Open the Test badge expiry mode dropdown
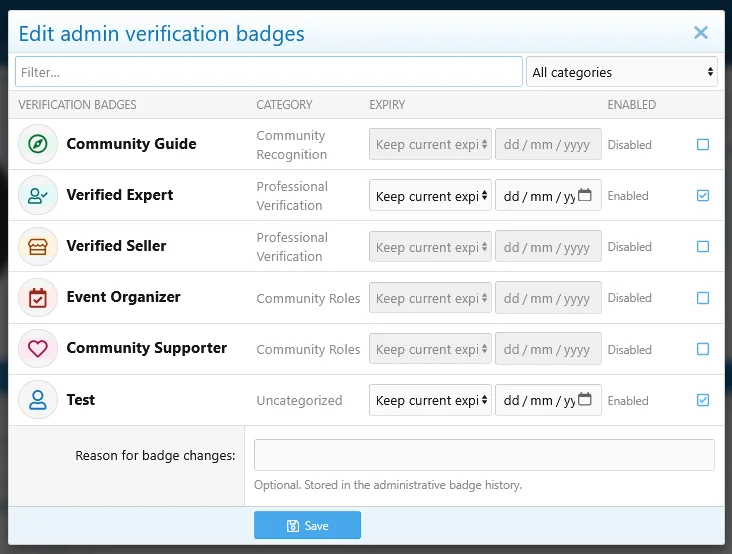Viewport: 732px width, 554px height. coord(430,400)
